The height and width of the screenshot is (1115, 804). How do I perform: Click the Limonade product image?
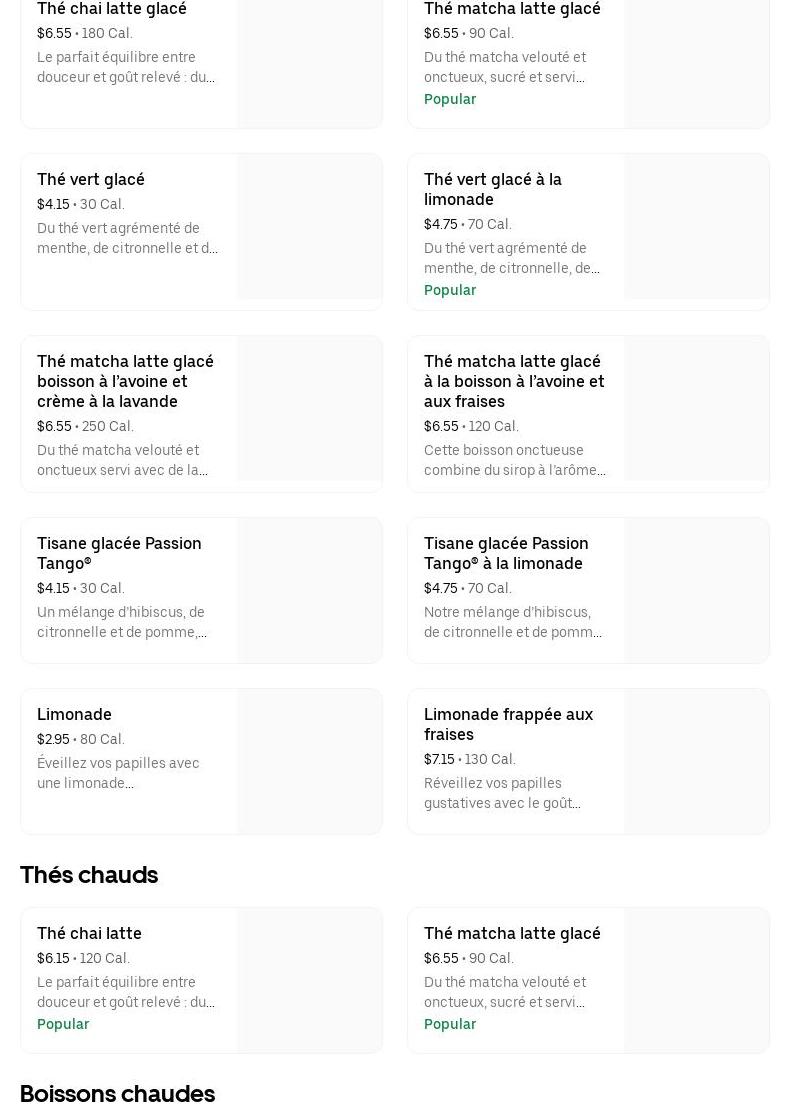click(x=310, y=761)
